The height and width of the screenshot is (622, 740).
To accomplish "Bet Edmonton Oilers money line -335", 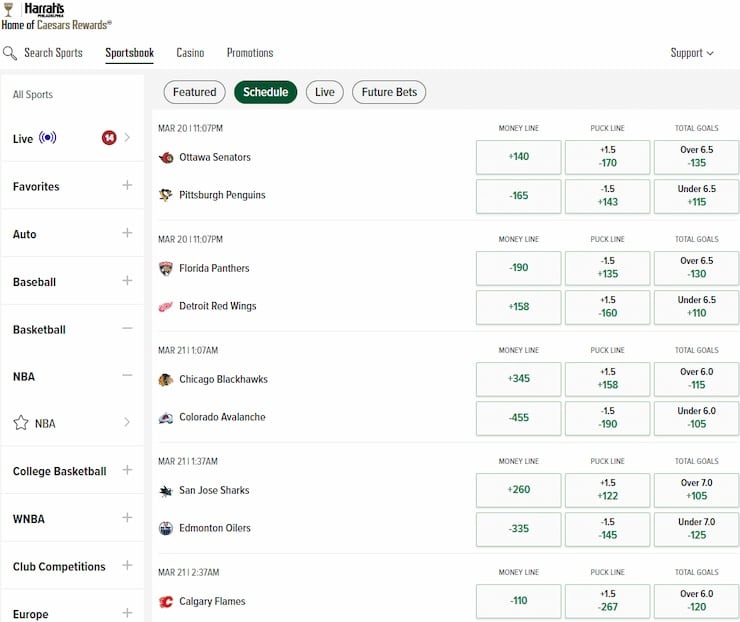I will tap(518, 529).
